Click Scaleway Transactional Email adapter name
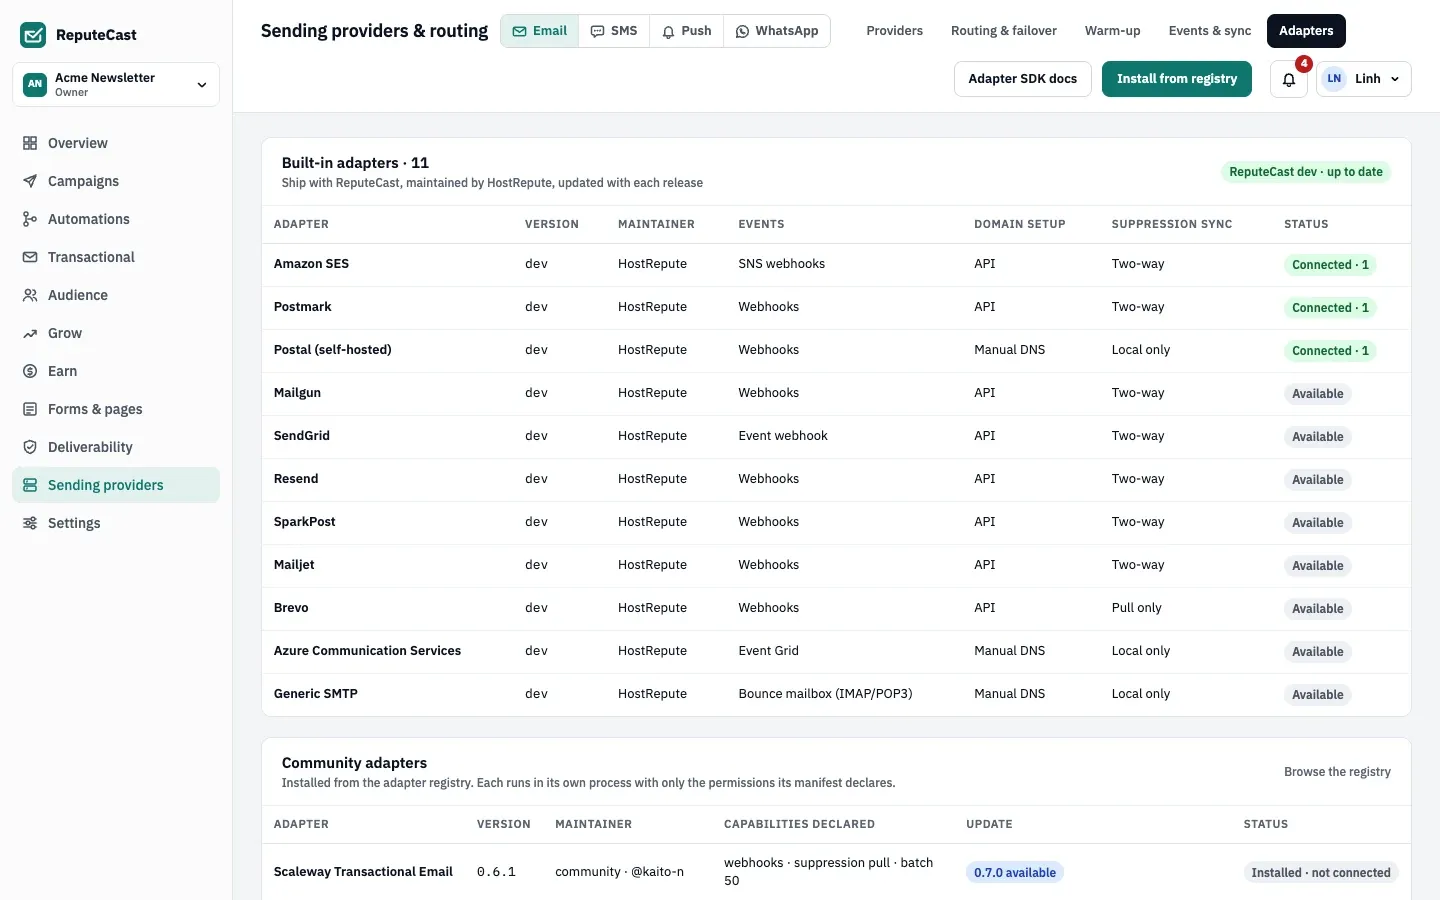 point(363,872)
